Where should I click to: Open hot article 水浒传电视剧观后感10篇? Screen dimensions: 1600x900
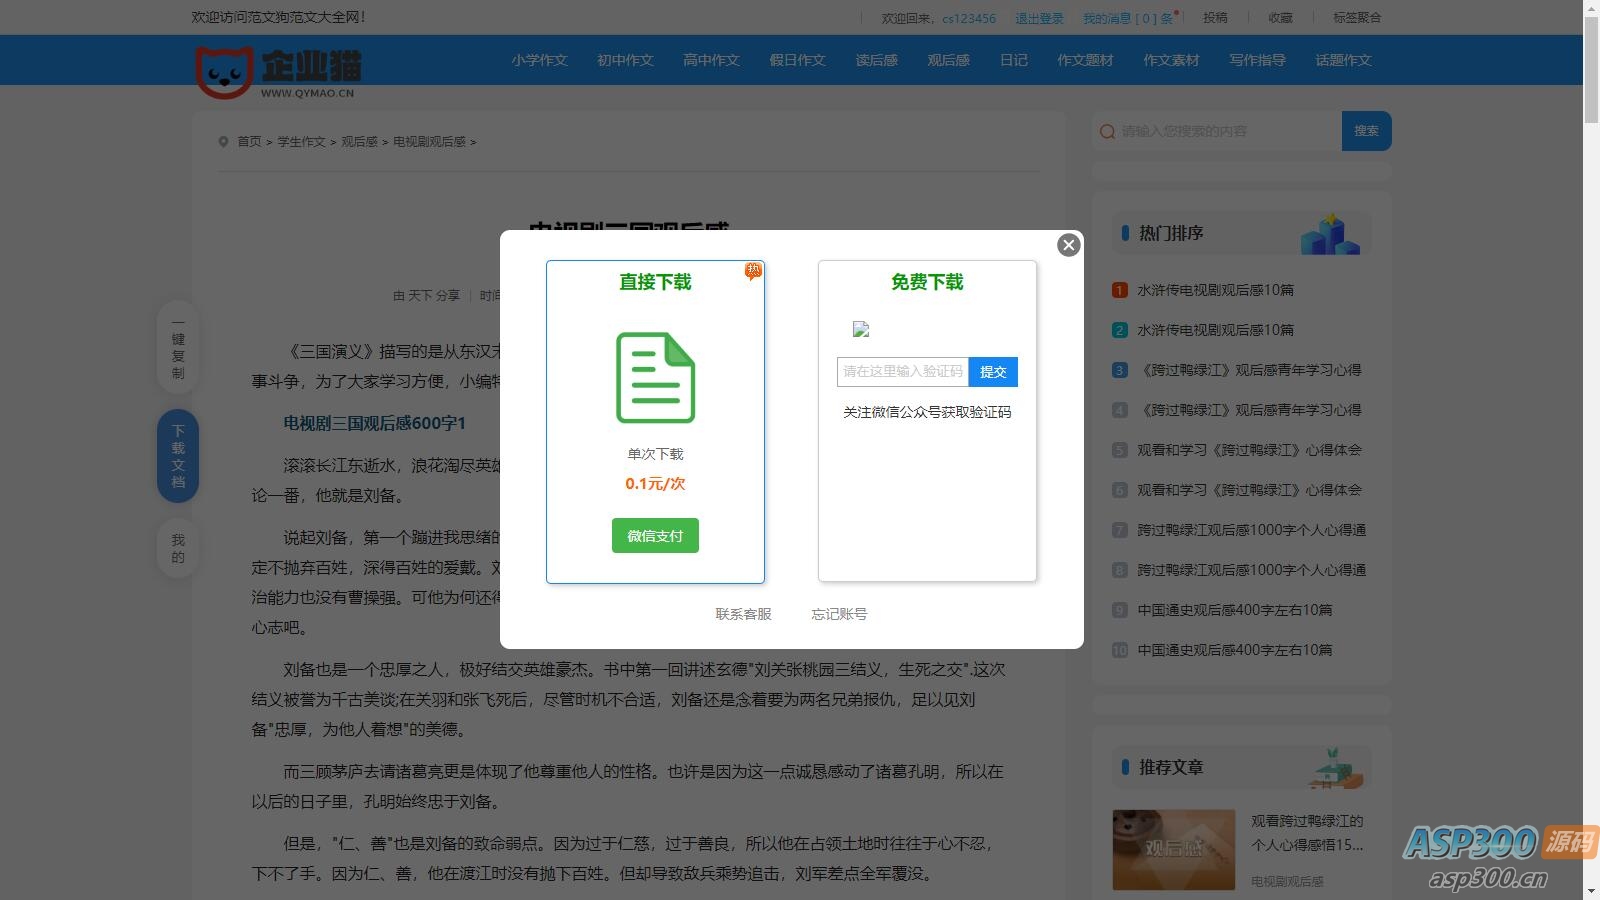point(1213,289)
